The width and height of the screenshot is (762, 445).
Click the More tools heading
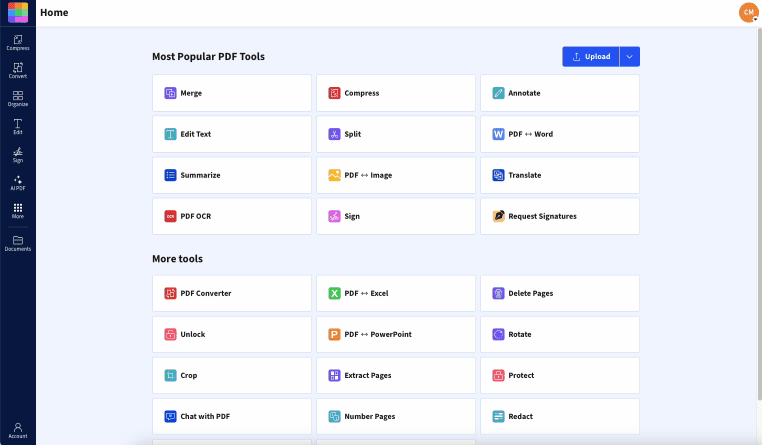coord(177,258)
